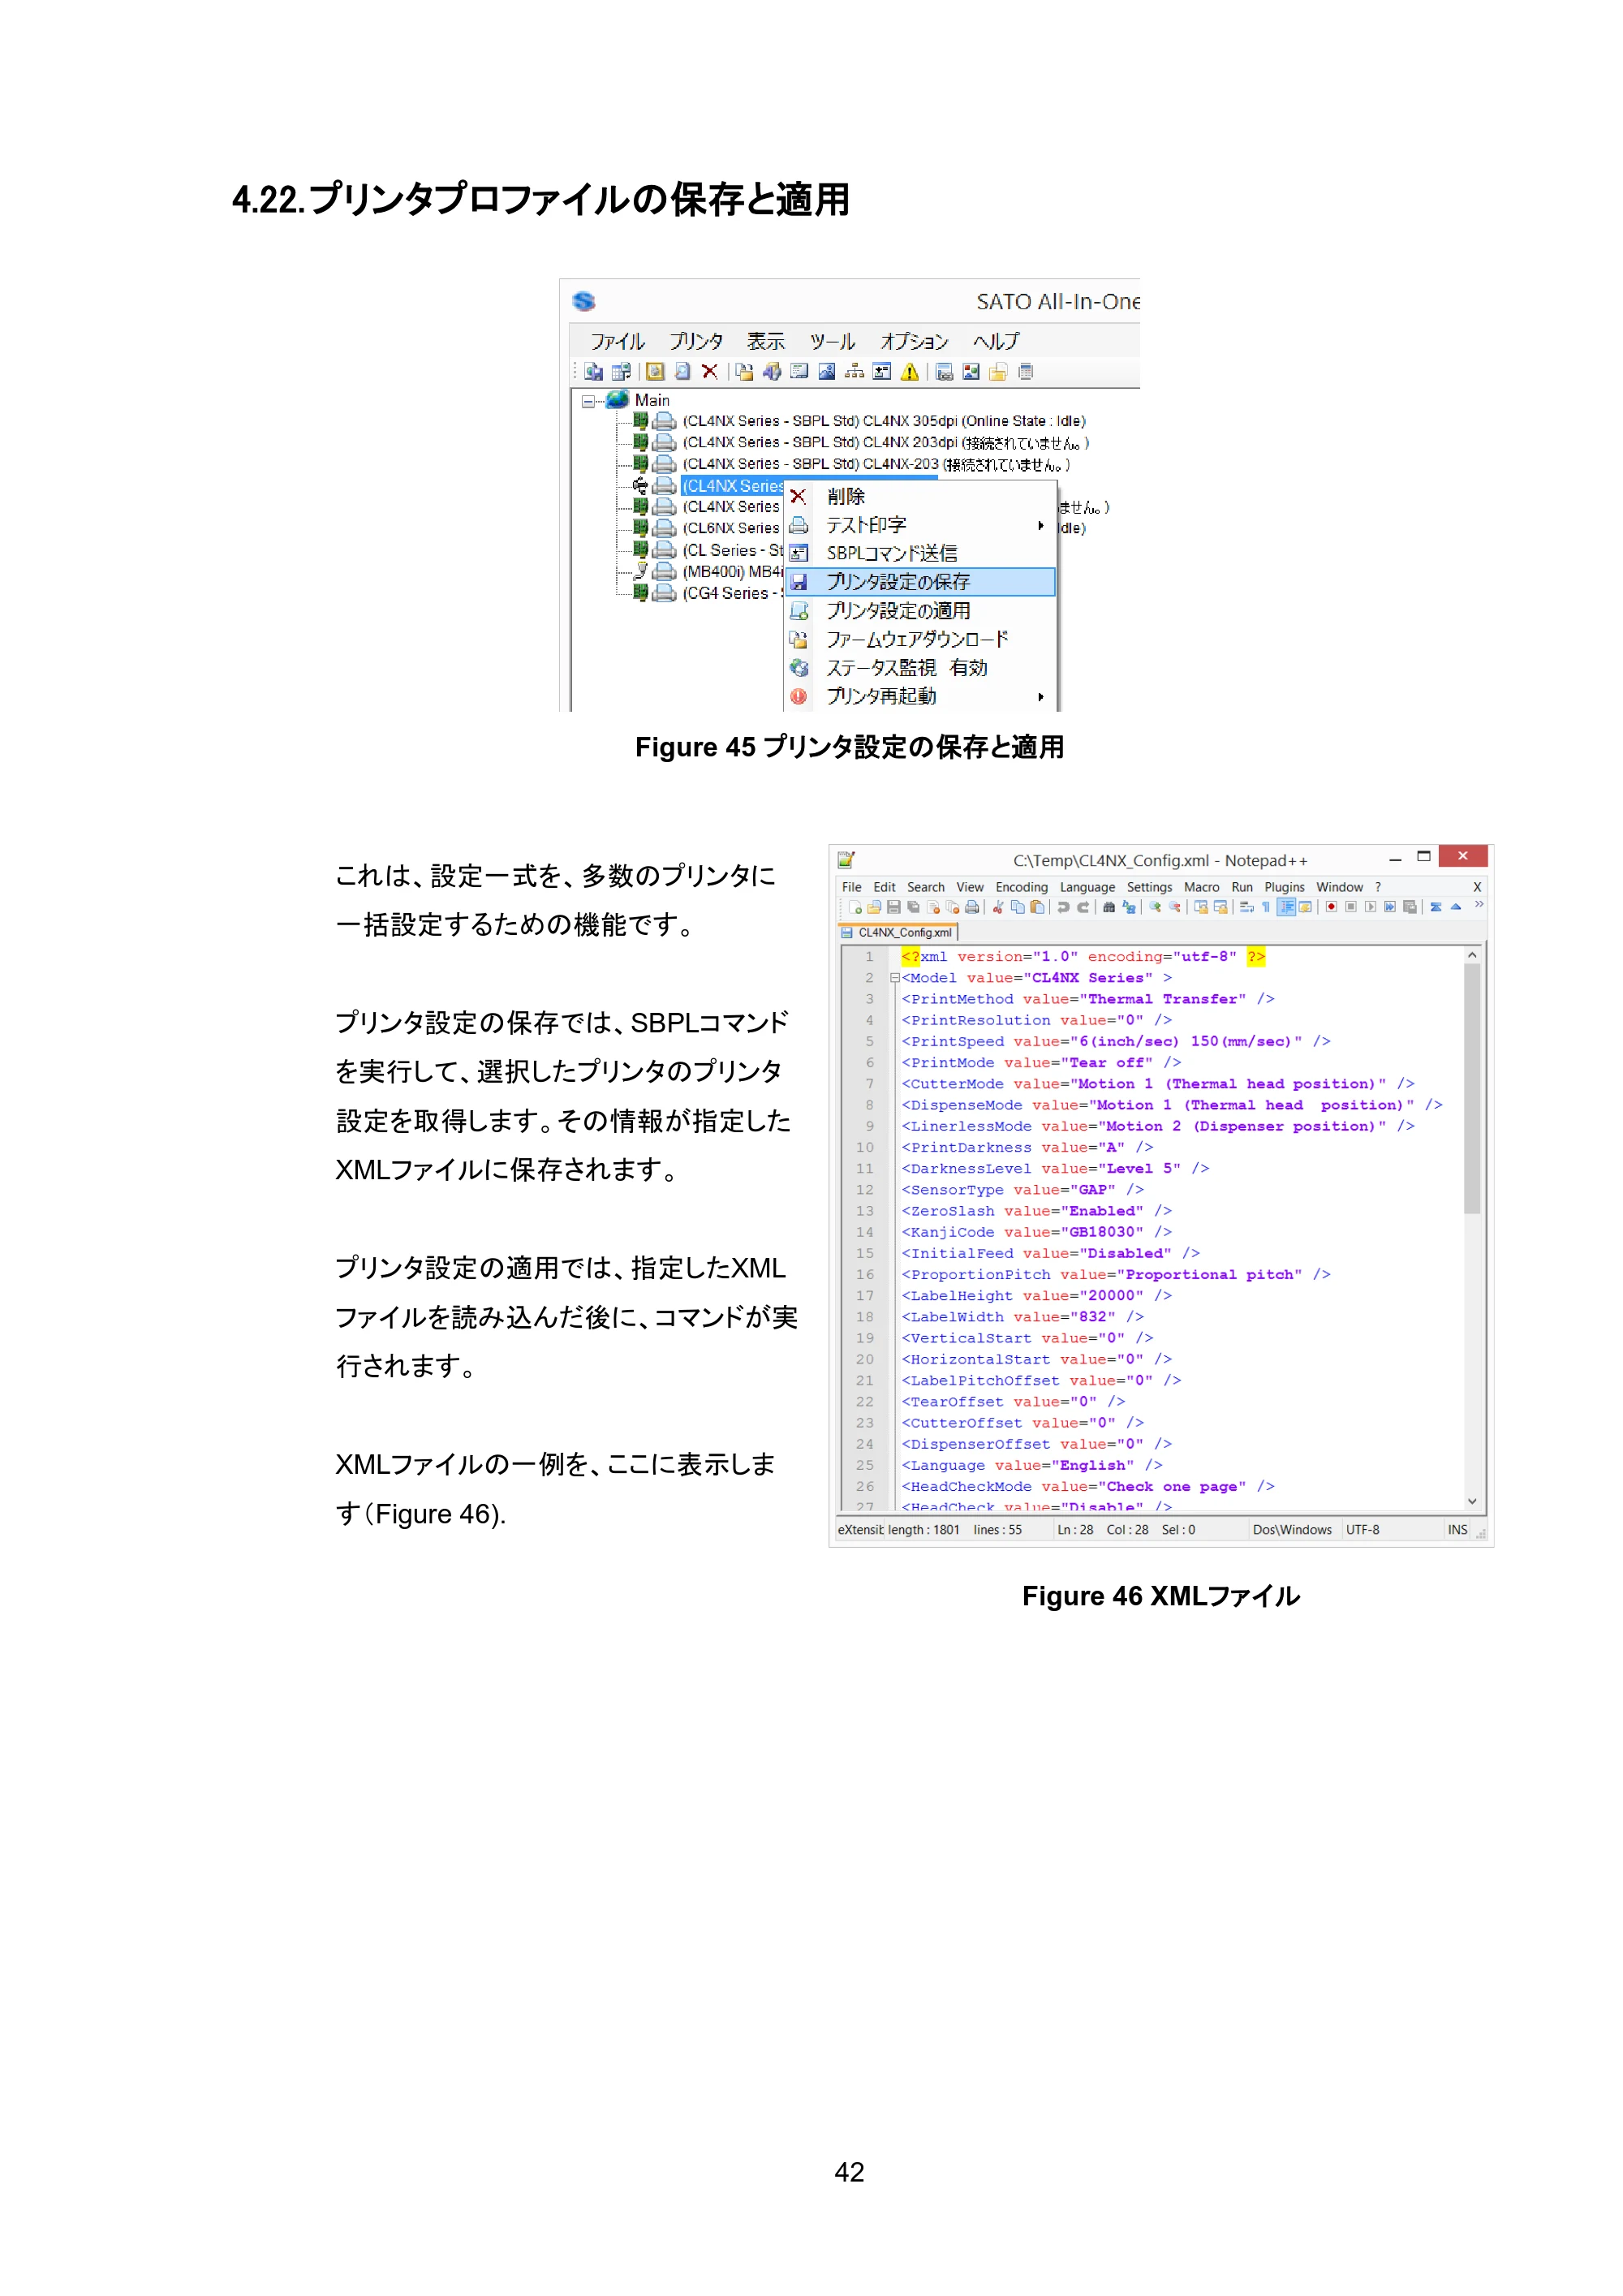Toggle the word wrap toolbar button
Screen dimensions: 1623x2296
(1247, 907)
